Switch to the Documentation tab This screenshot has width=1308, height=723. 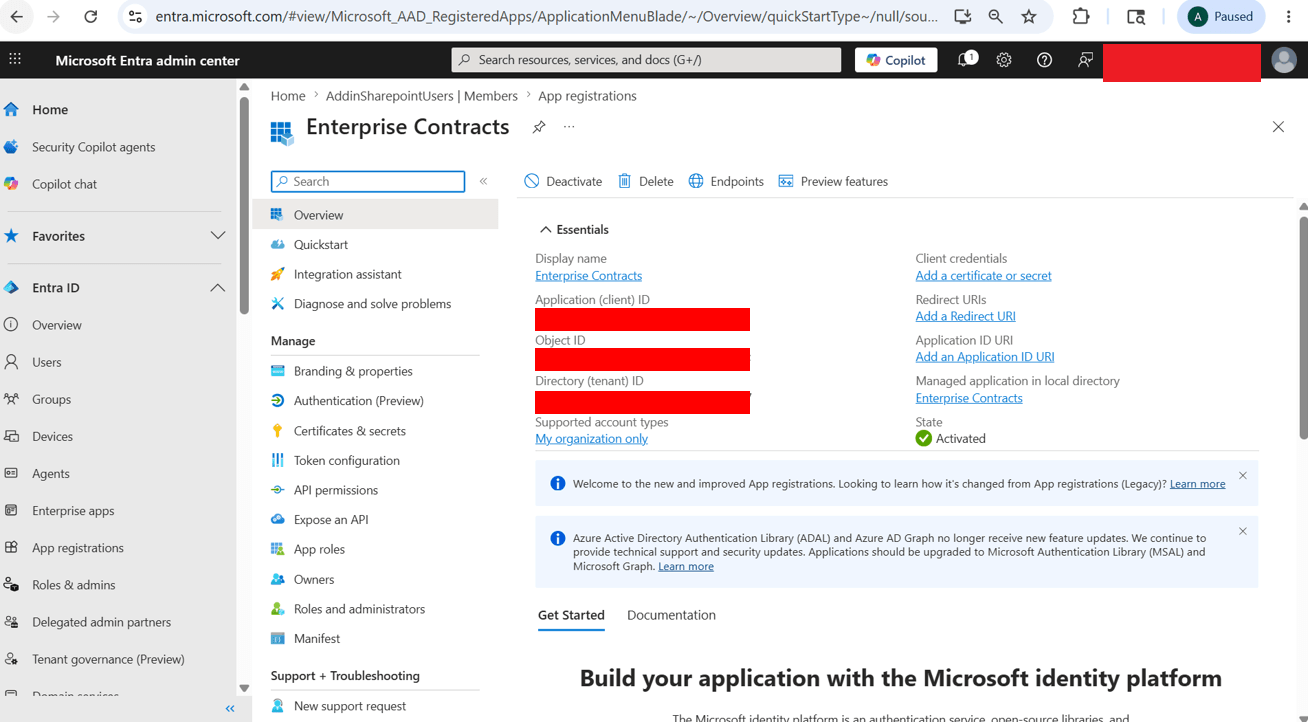click(x=671, y=615)
